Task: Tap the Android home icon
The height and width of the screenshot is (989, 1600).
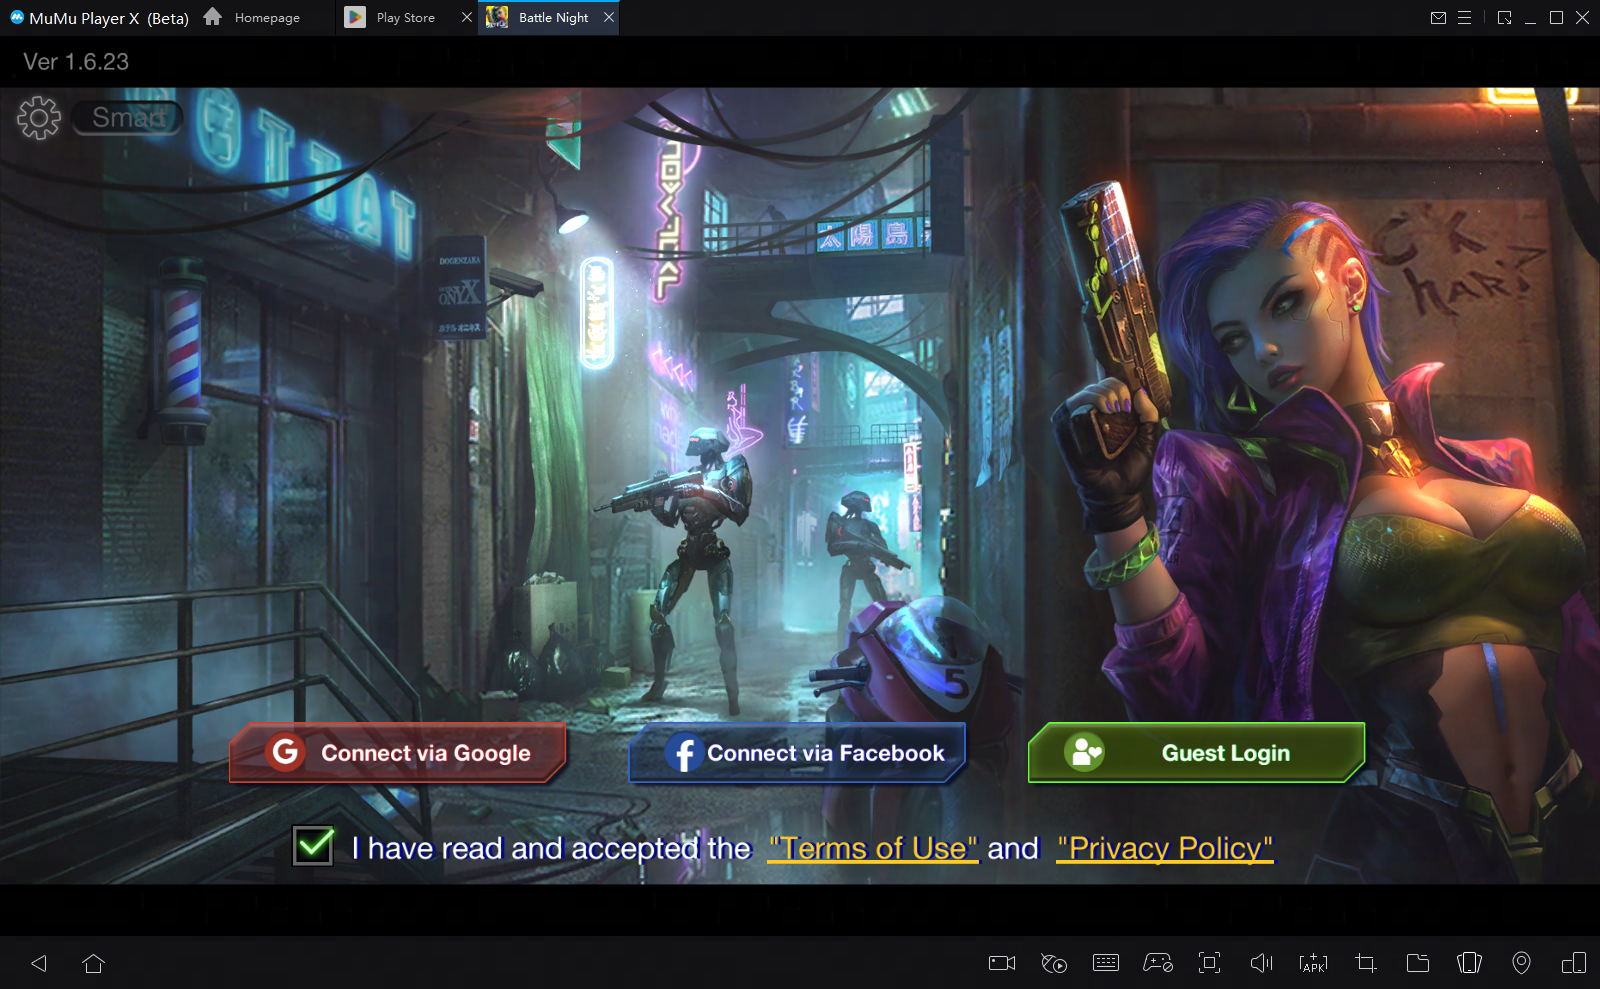Action: click(94, 963)
